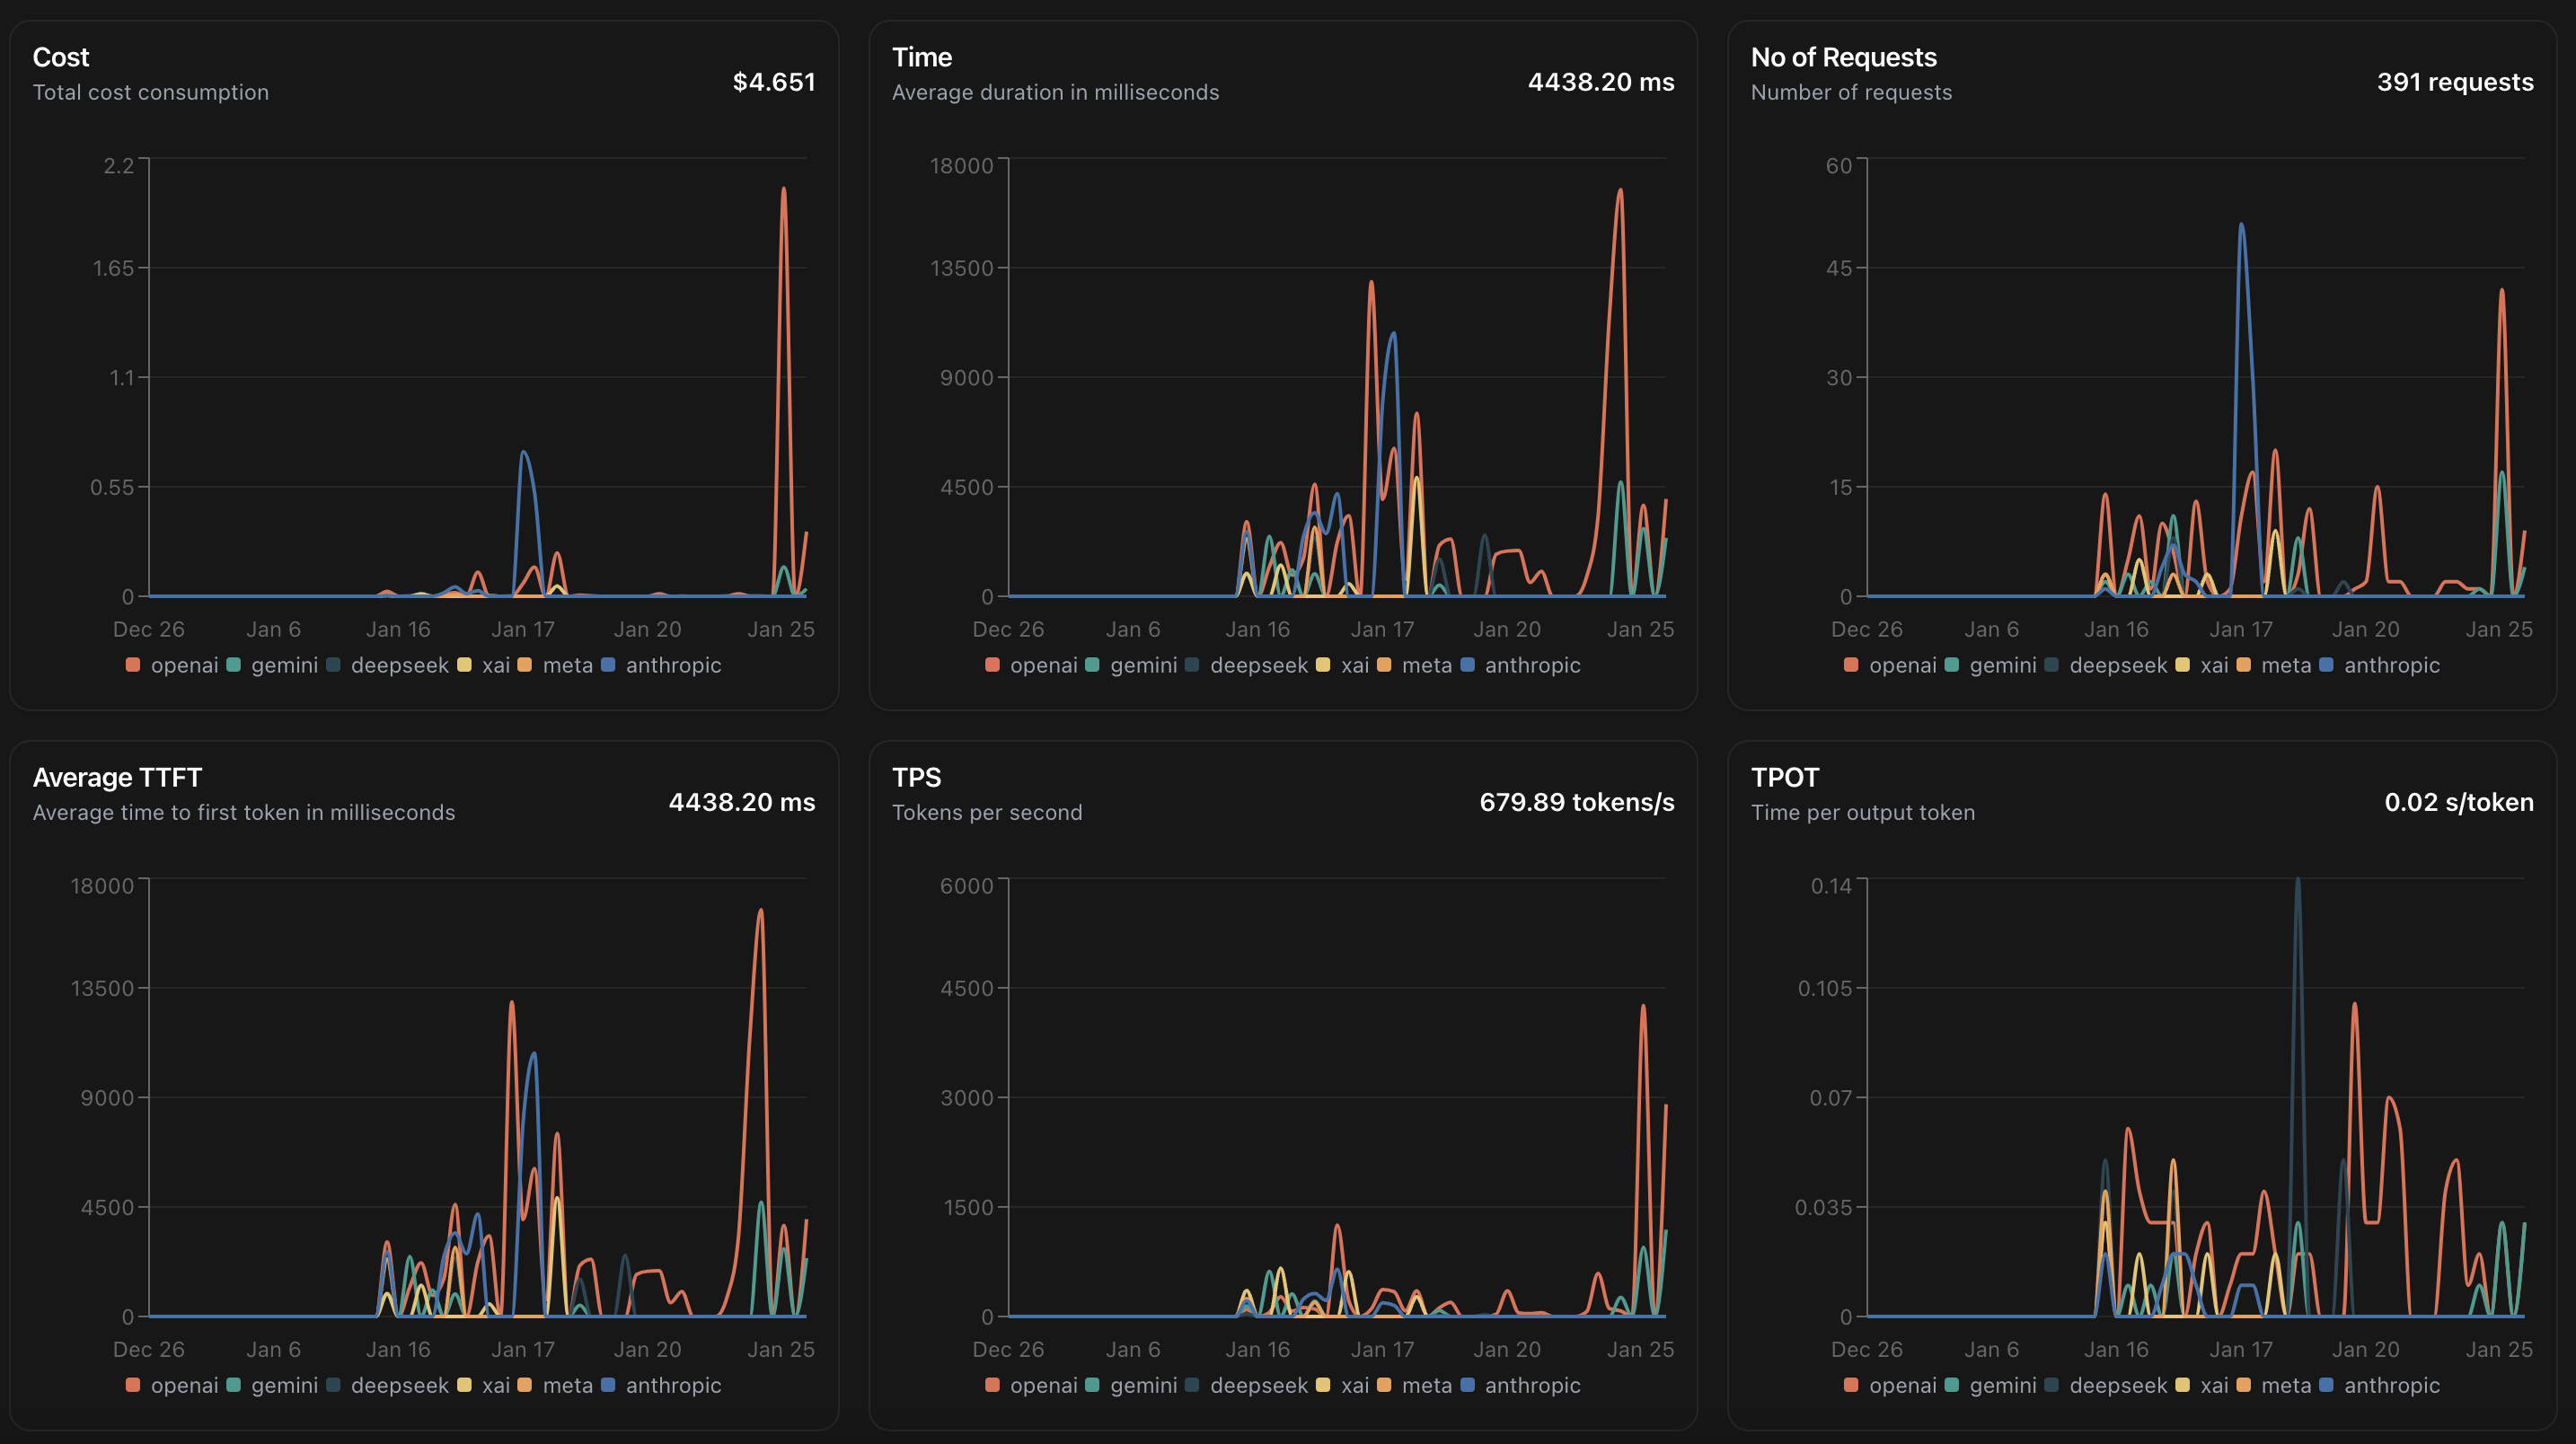Click 'Time per output token' subtitle
Image resolution: width=2576 pixels, height=1444 pixels.
[1863, 812]
